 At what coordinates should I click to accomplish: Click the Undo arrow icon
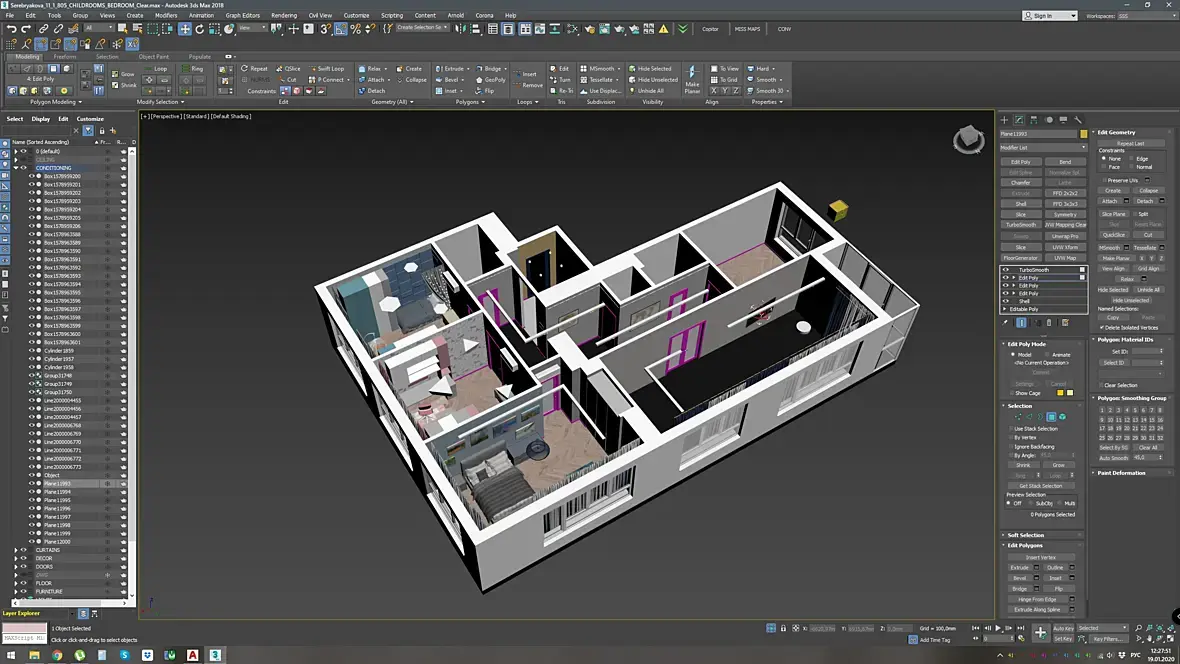tap(11, 29)
